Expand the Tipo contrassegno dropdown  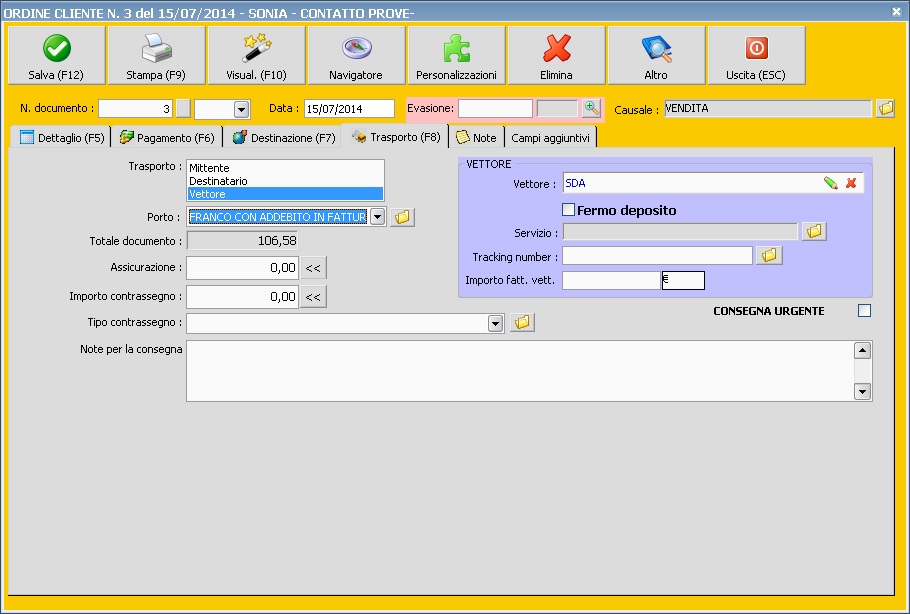[x=495, y=323]
